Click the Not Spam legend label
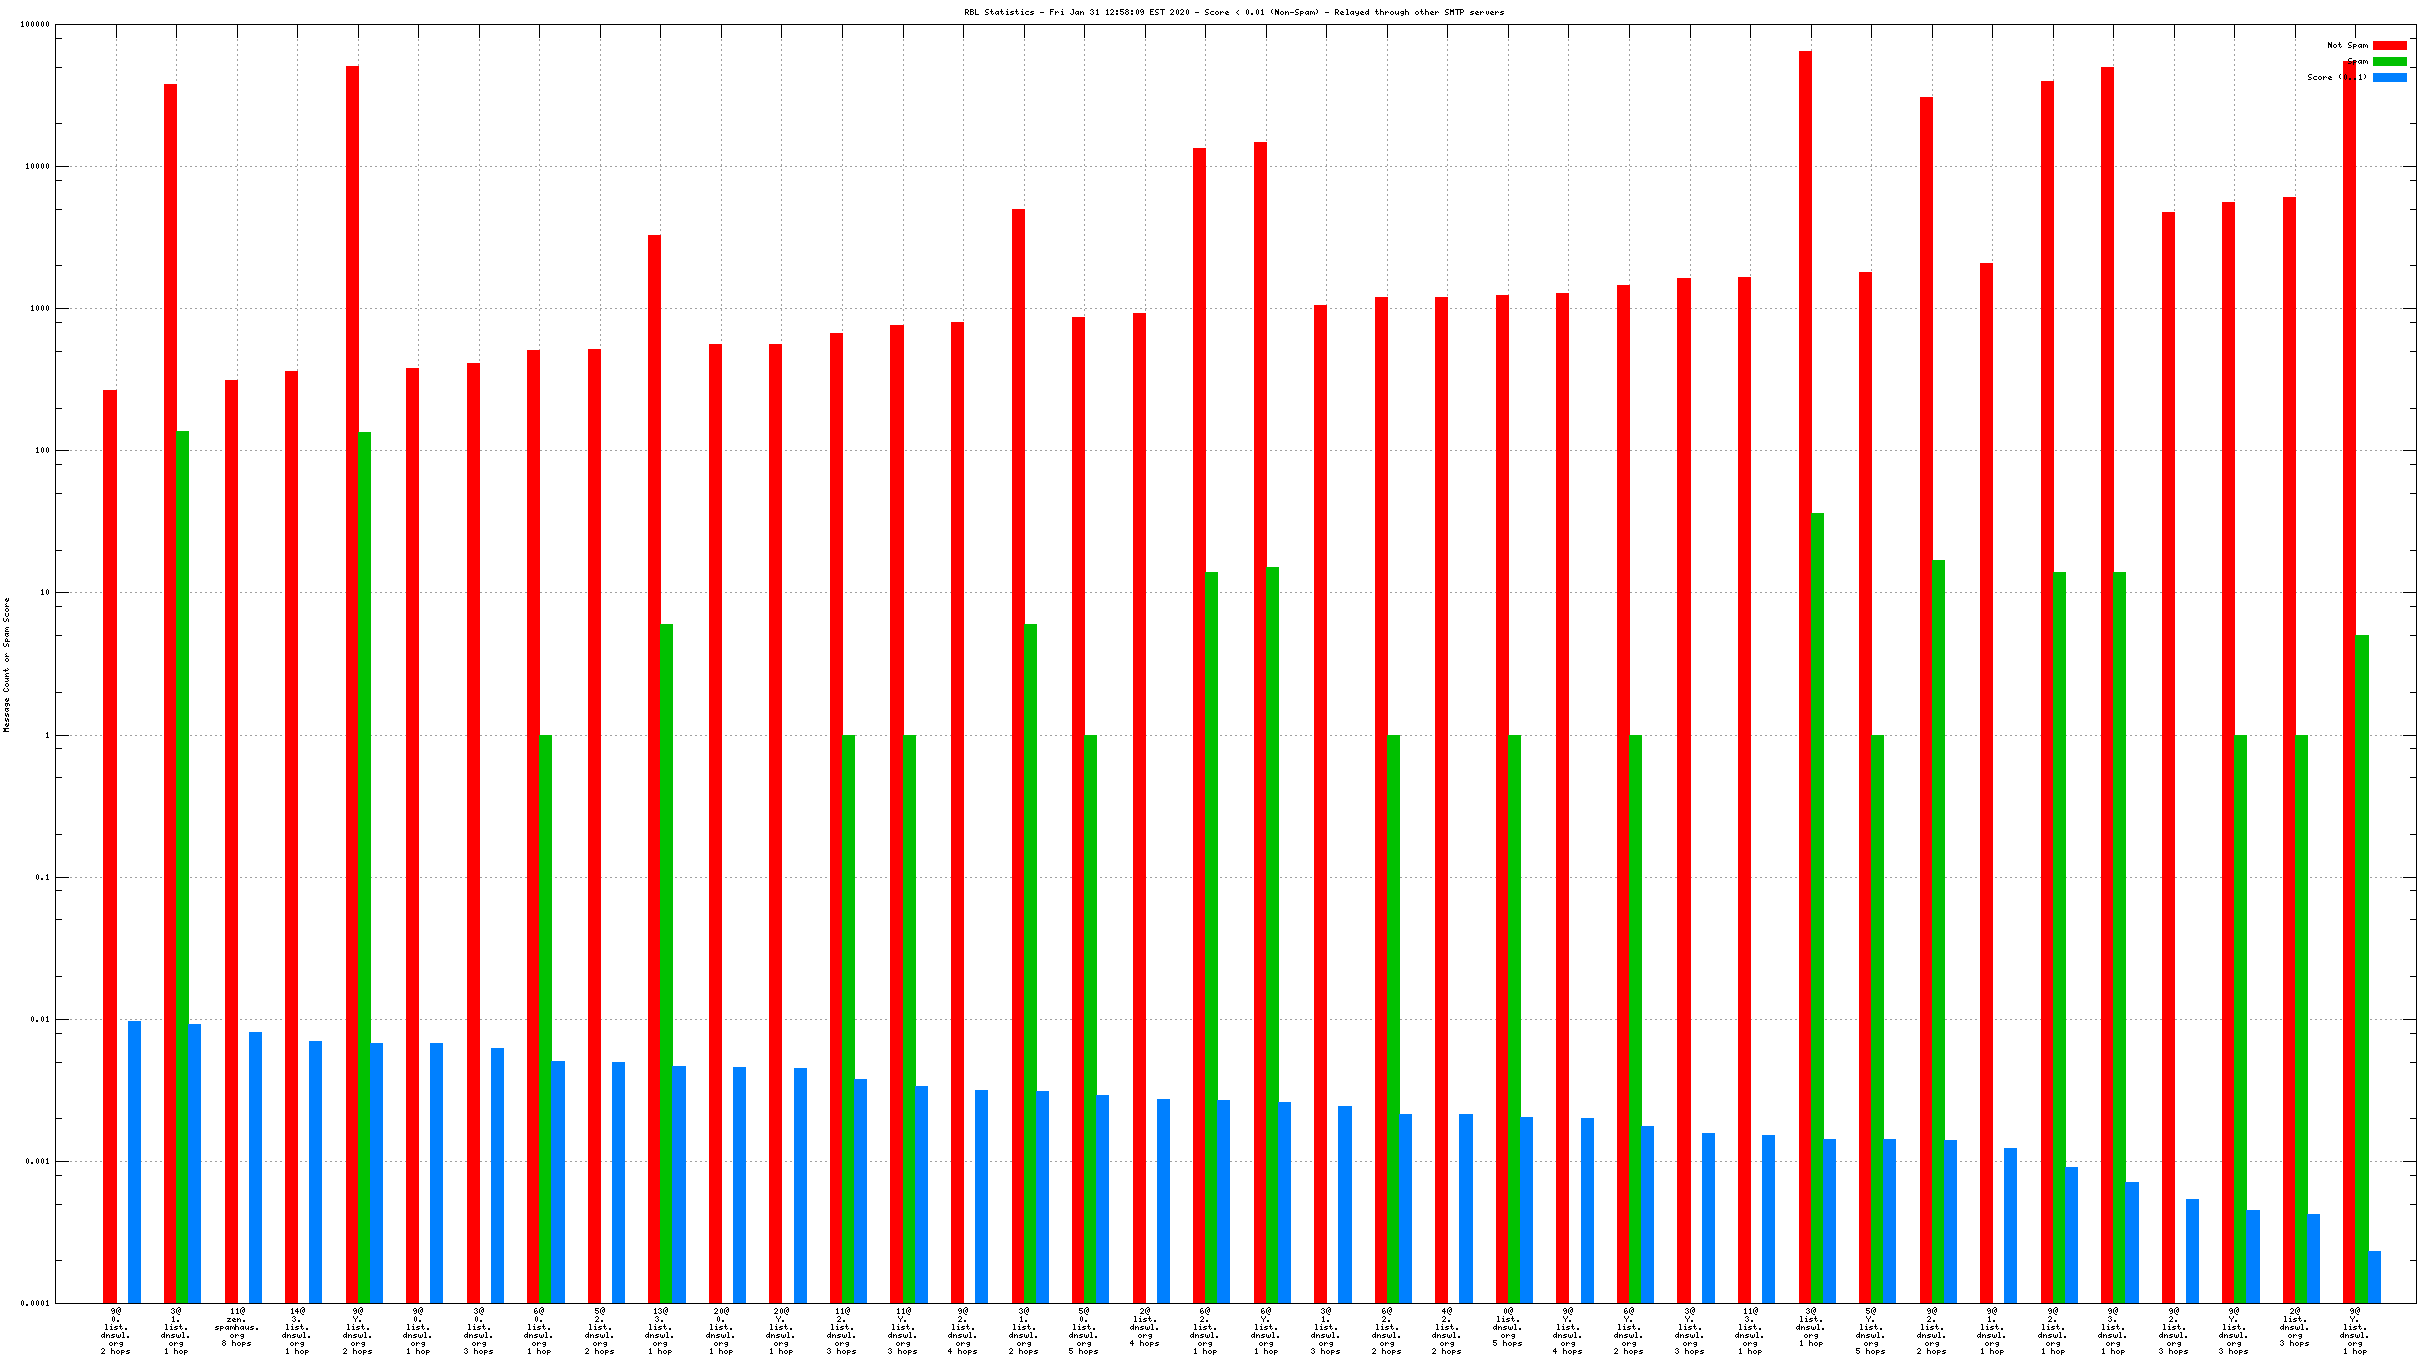The height and width of the screenshot is (1368, 2432). (x=2346, y=46)
